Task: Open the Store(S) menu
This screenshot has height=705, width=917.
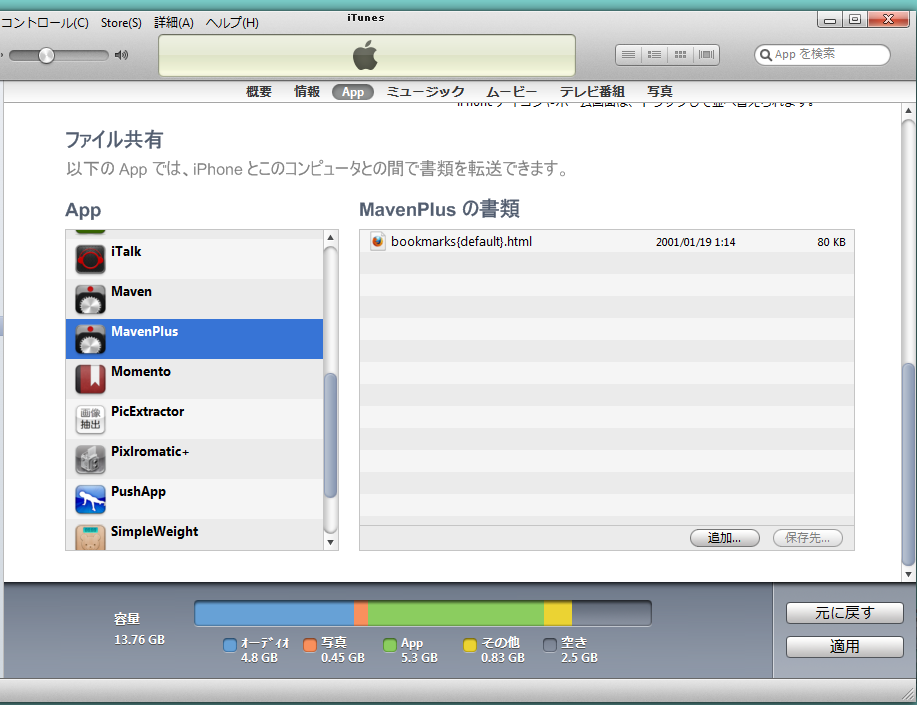Action: click(121, 23)
